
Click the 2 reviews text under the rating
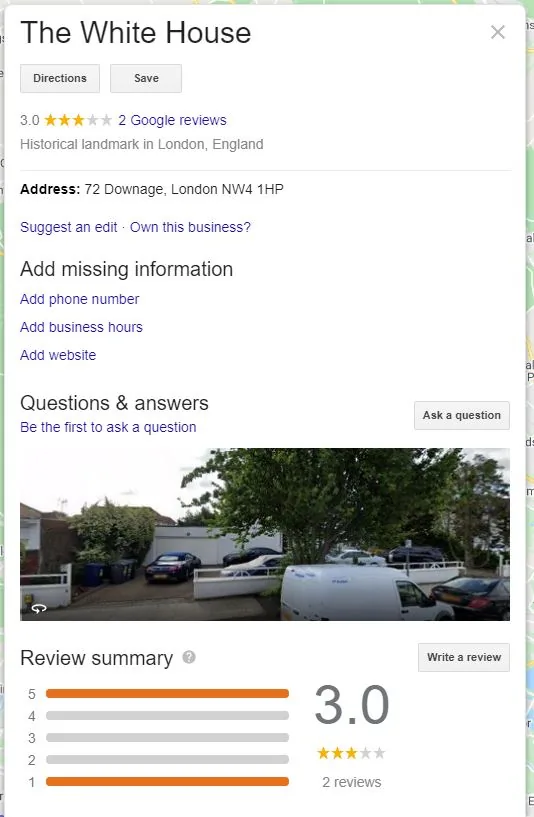click(352, 782)
